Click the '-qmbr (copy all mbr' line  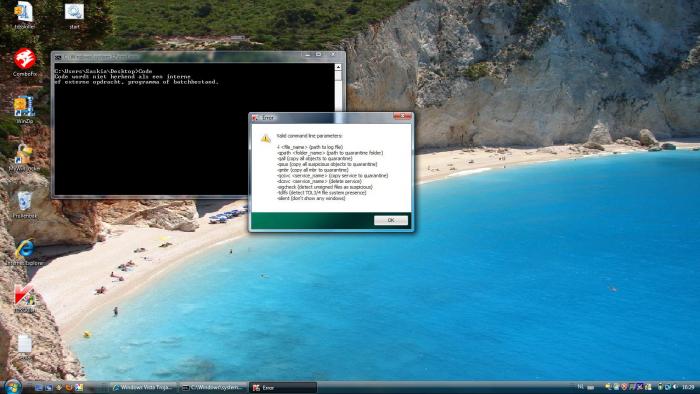[312, 170]
